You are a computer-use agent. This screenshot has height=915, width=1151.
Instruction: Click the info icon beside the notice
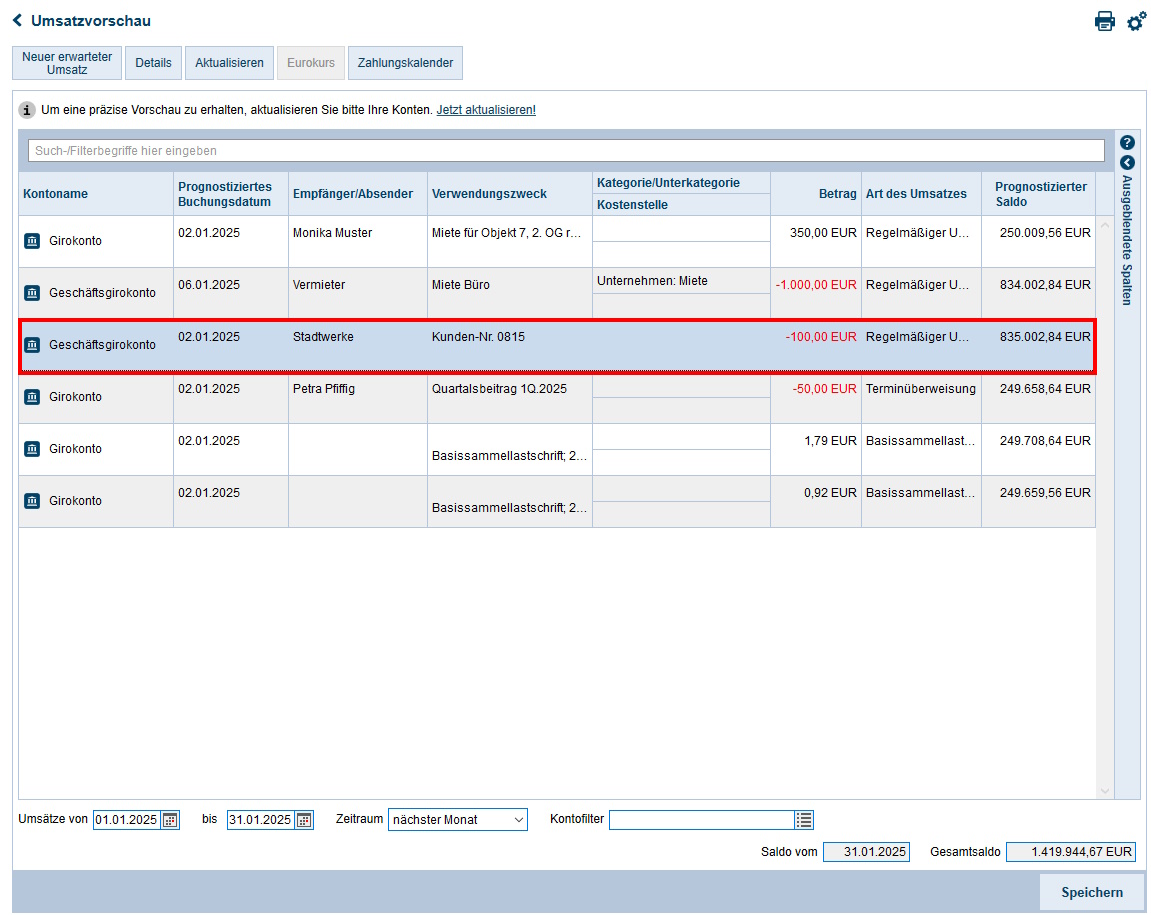coord(26,110)
